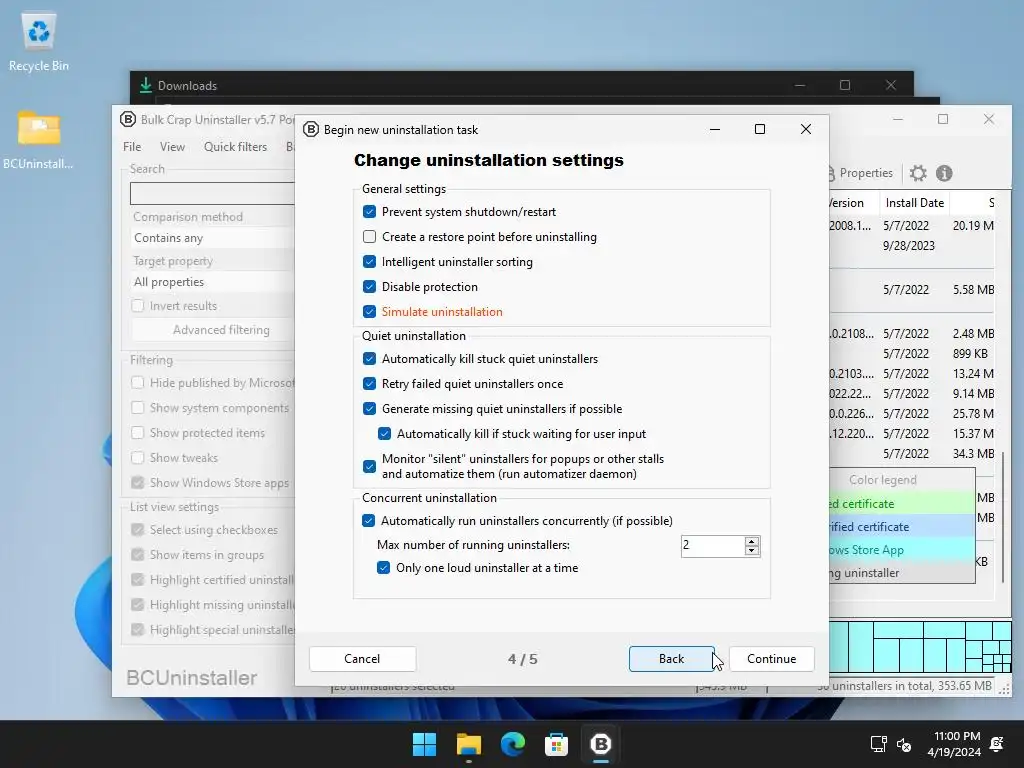The width and height of the screenshot is (1024, 768).
Task: Toggle Show protected items
Action: [x=138, y=433]
